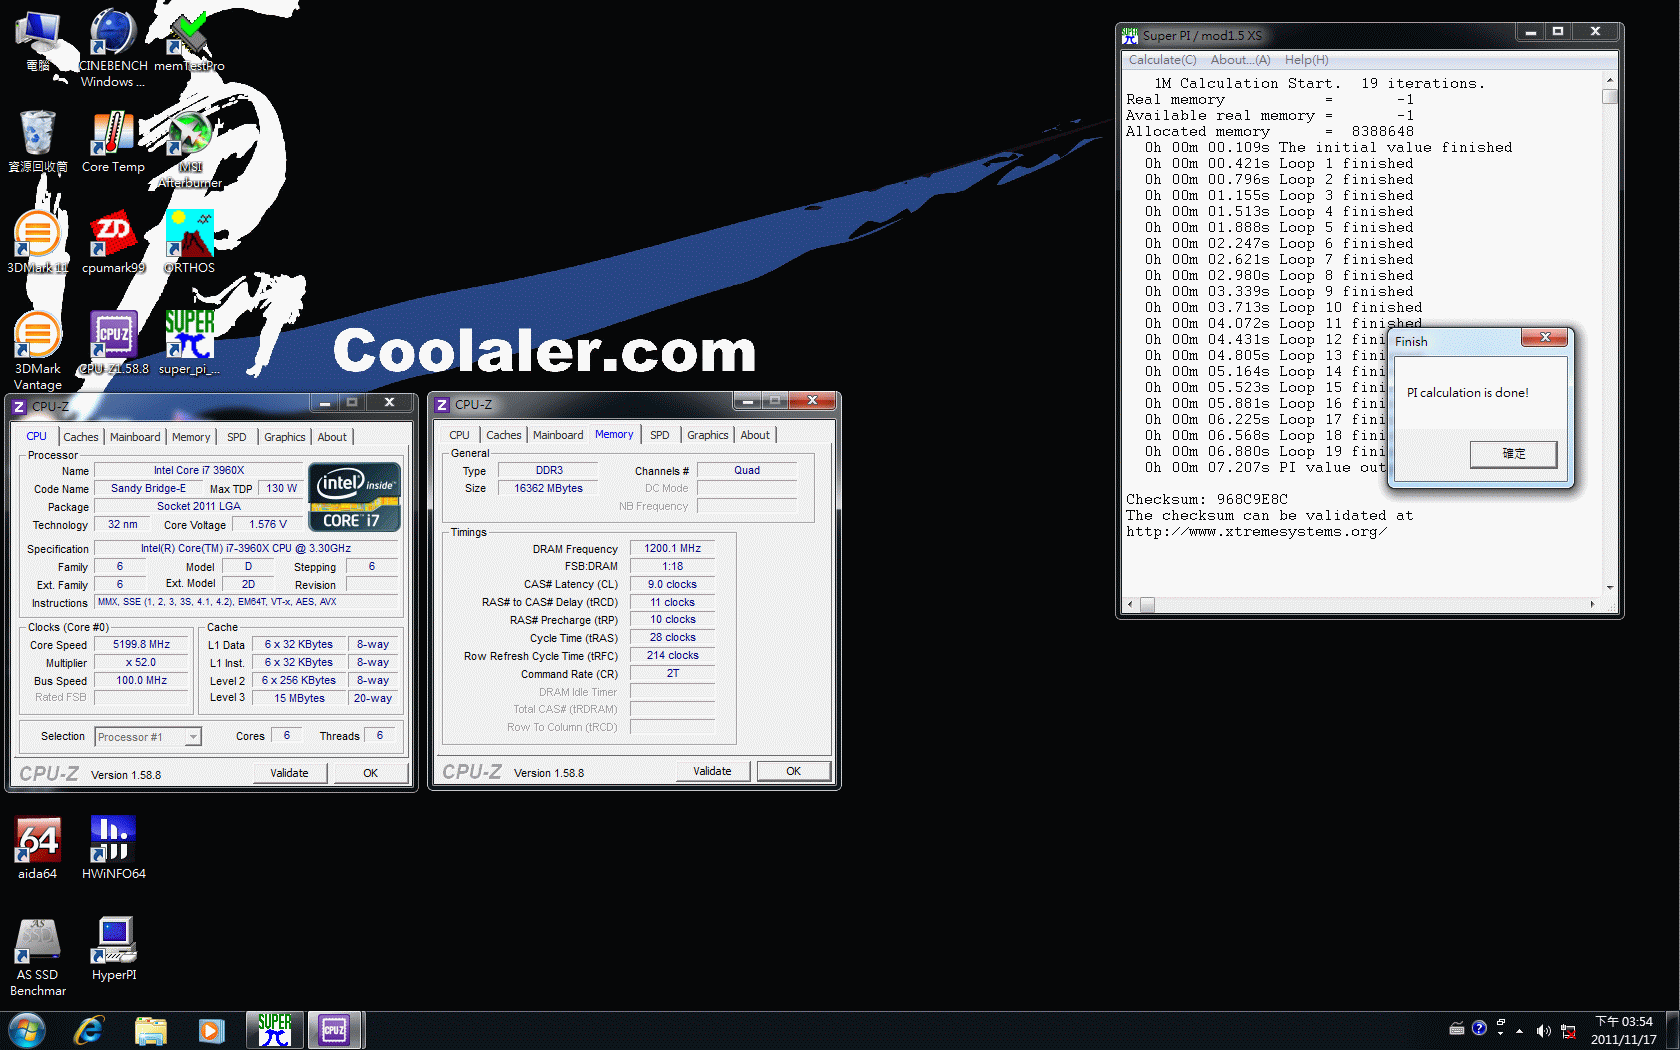Open the Processor #1 selection dropdown
1680x1050 pixels.
tap(148, 737)
